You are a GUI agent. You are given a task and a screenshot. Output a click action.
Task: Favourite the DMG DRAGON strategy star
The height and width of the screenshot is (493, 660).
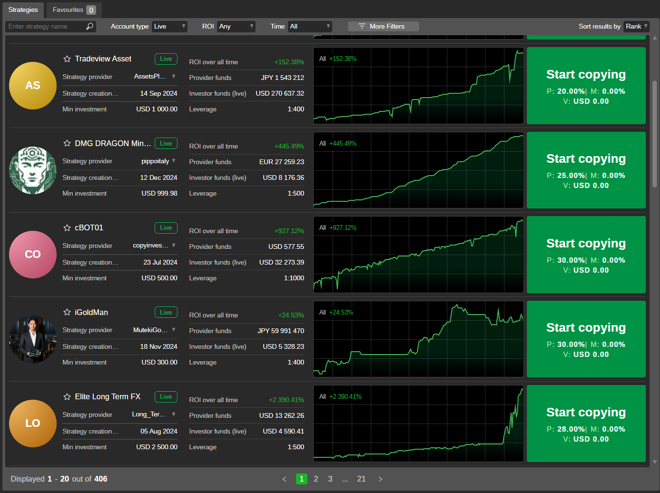tap(67, 144)
